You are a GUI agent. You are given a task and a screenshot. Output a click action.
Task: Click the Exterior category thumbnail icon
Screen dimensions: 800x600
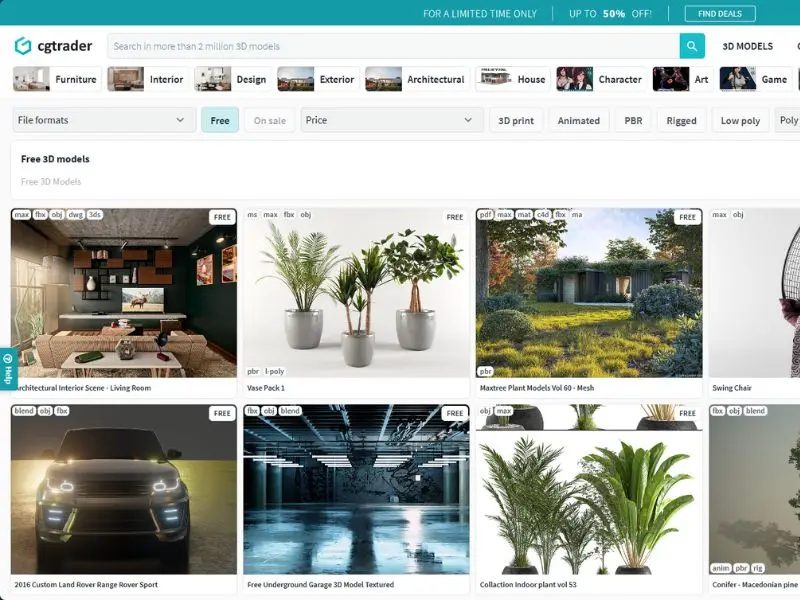pyautogui.click(x=295, y=79)
